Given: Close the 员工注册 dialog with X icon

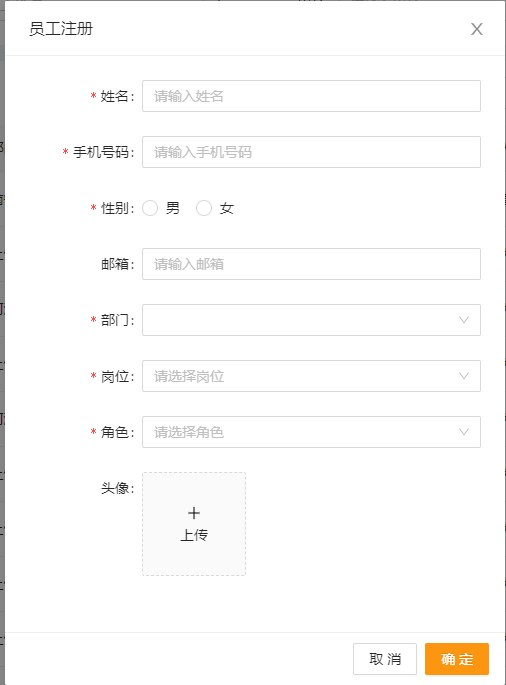Looking at the screenshot, I should pos(477,29).
